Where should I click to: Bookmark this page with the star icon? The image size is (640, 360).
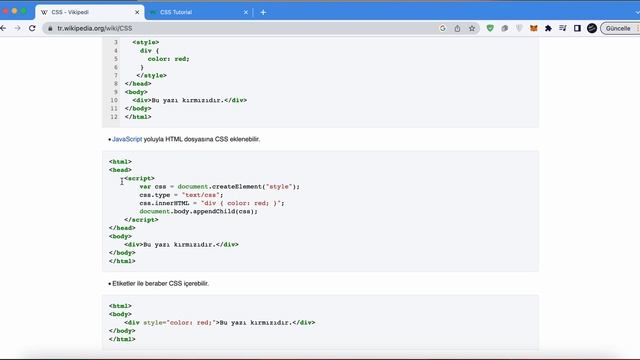click(472, 28)
